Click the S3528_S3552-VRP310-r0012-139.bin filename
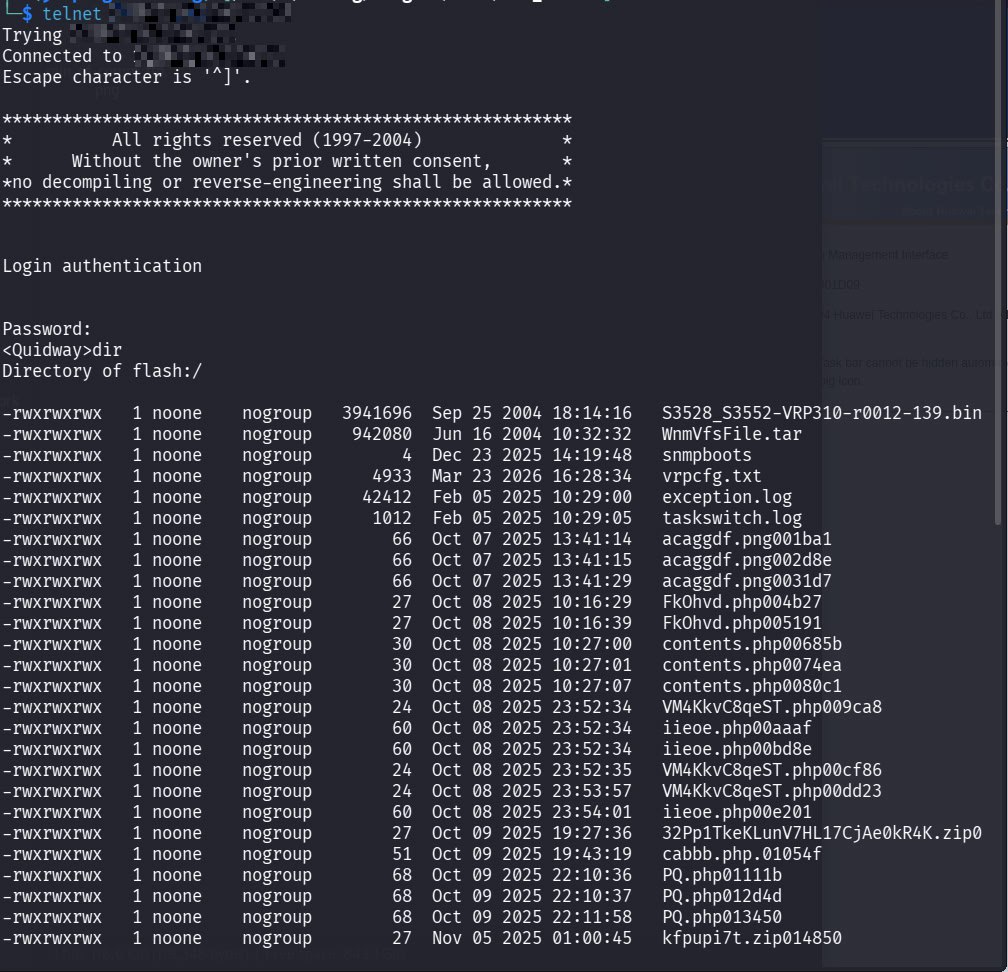Viewport: 1008px width, 972px height. click(822, 413)
